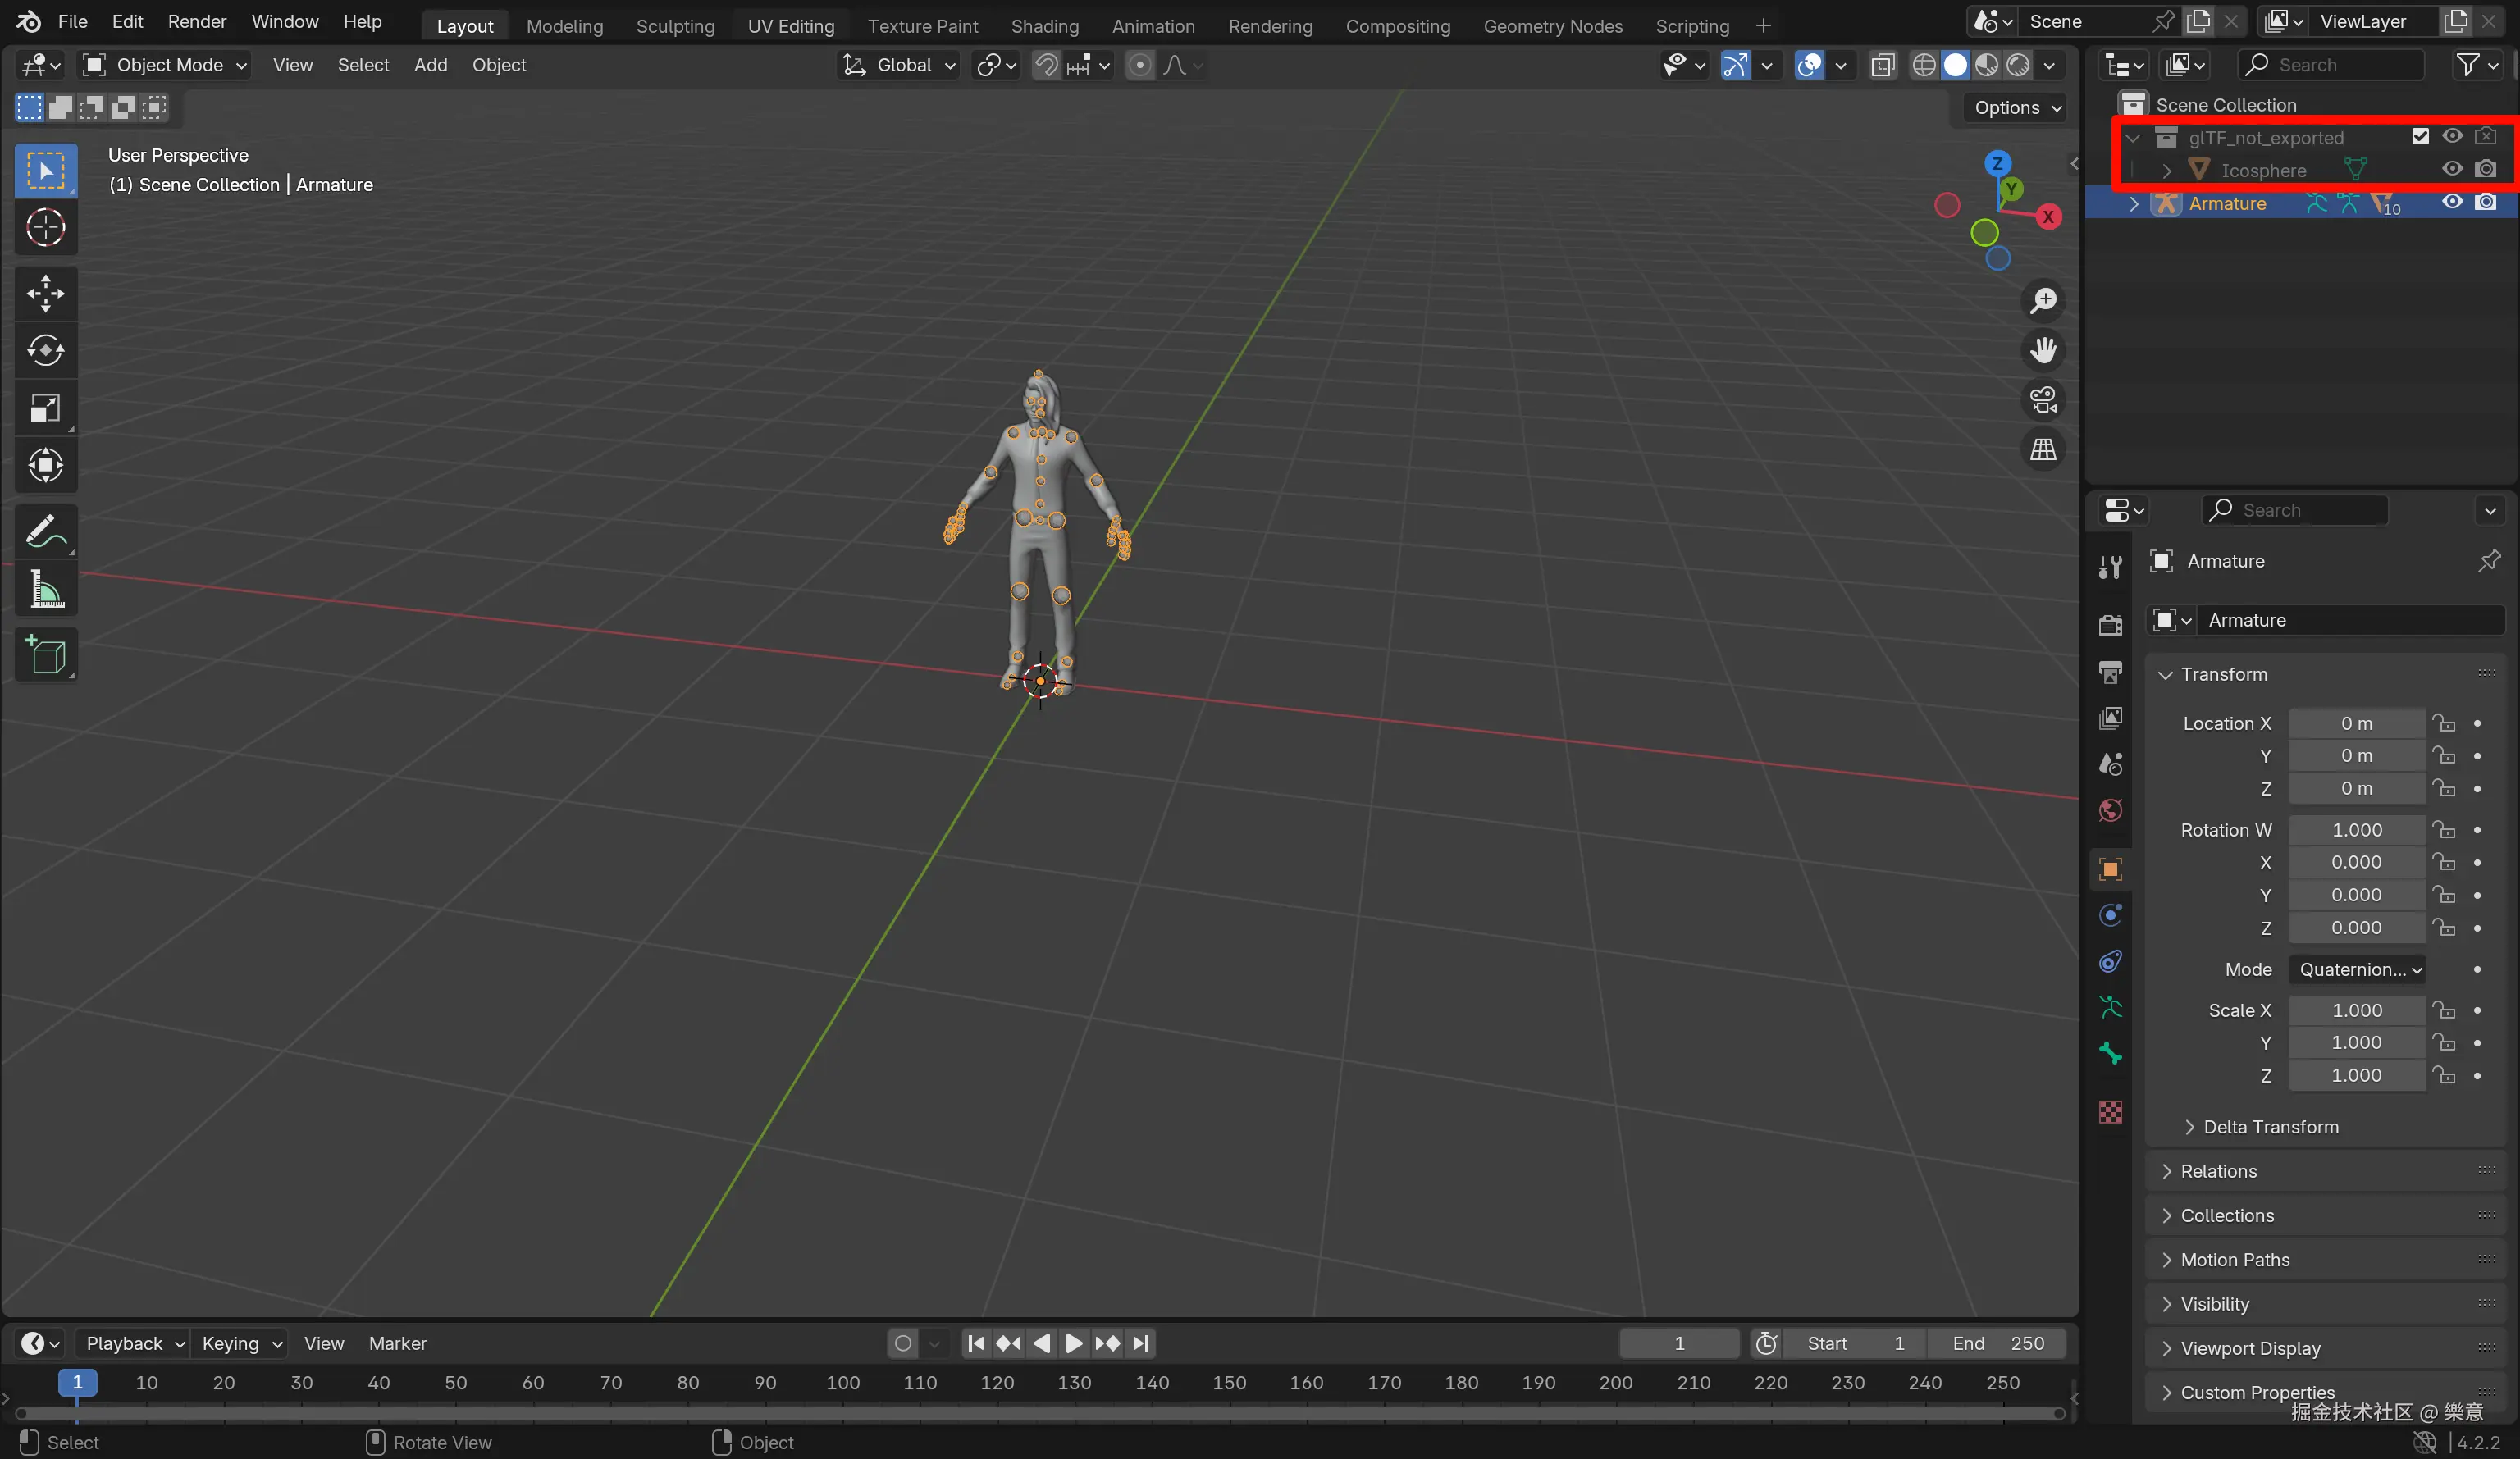Select the Add Cube tool
Viewport: 2520px width, 1459px height.
click(x=46, y=655)
